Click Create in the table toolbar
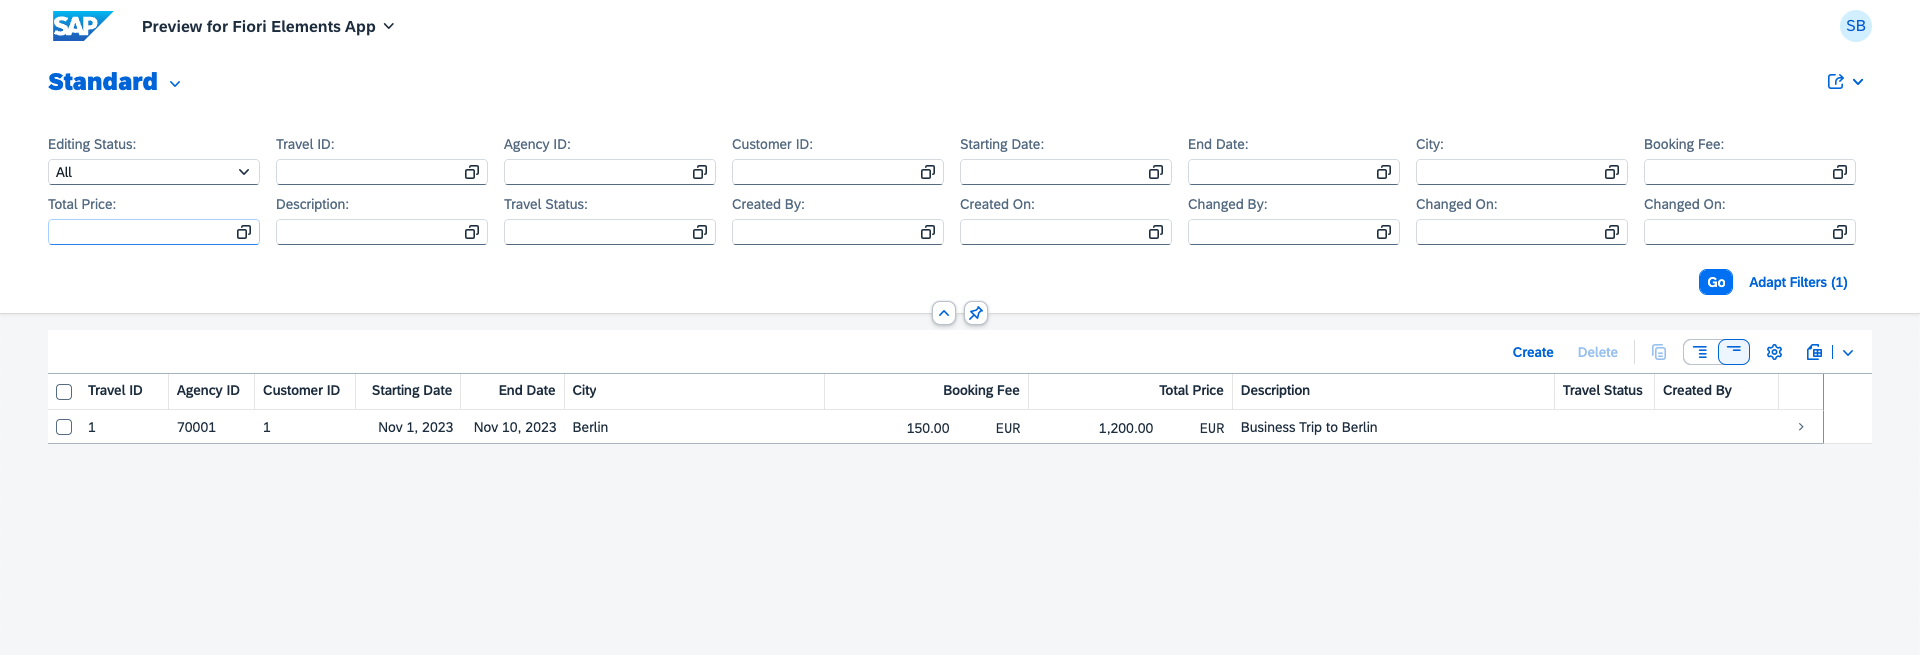This screenshot has width=1920, height=655. click(x=1533, y=352)
